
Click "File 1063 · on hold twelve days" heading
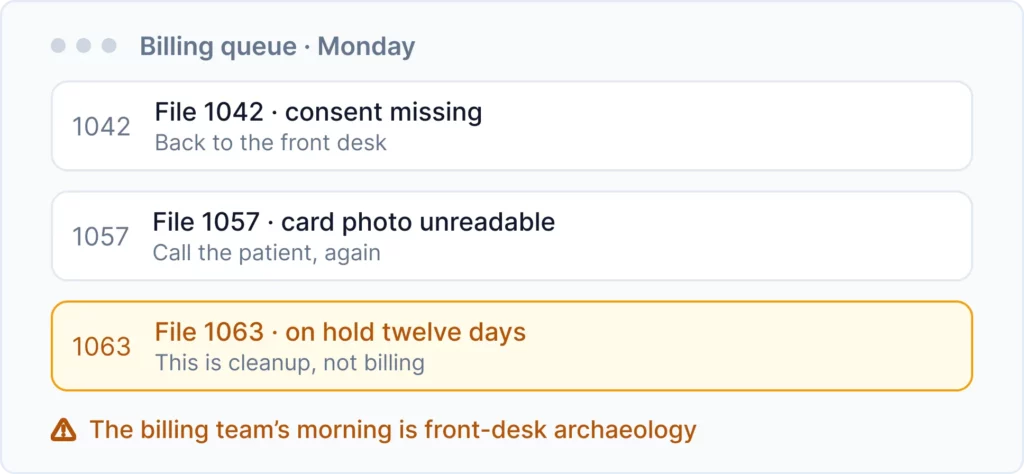point(340,332)
